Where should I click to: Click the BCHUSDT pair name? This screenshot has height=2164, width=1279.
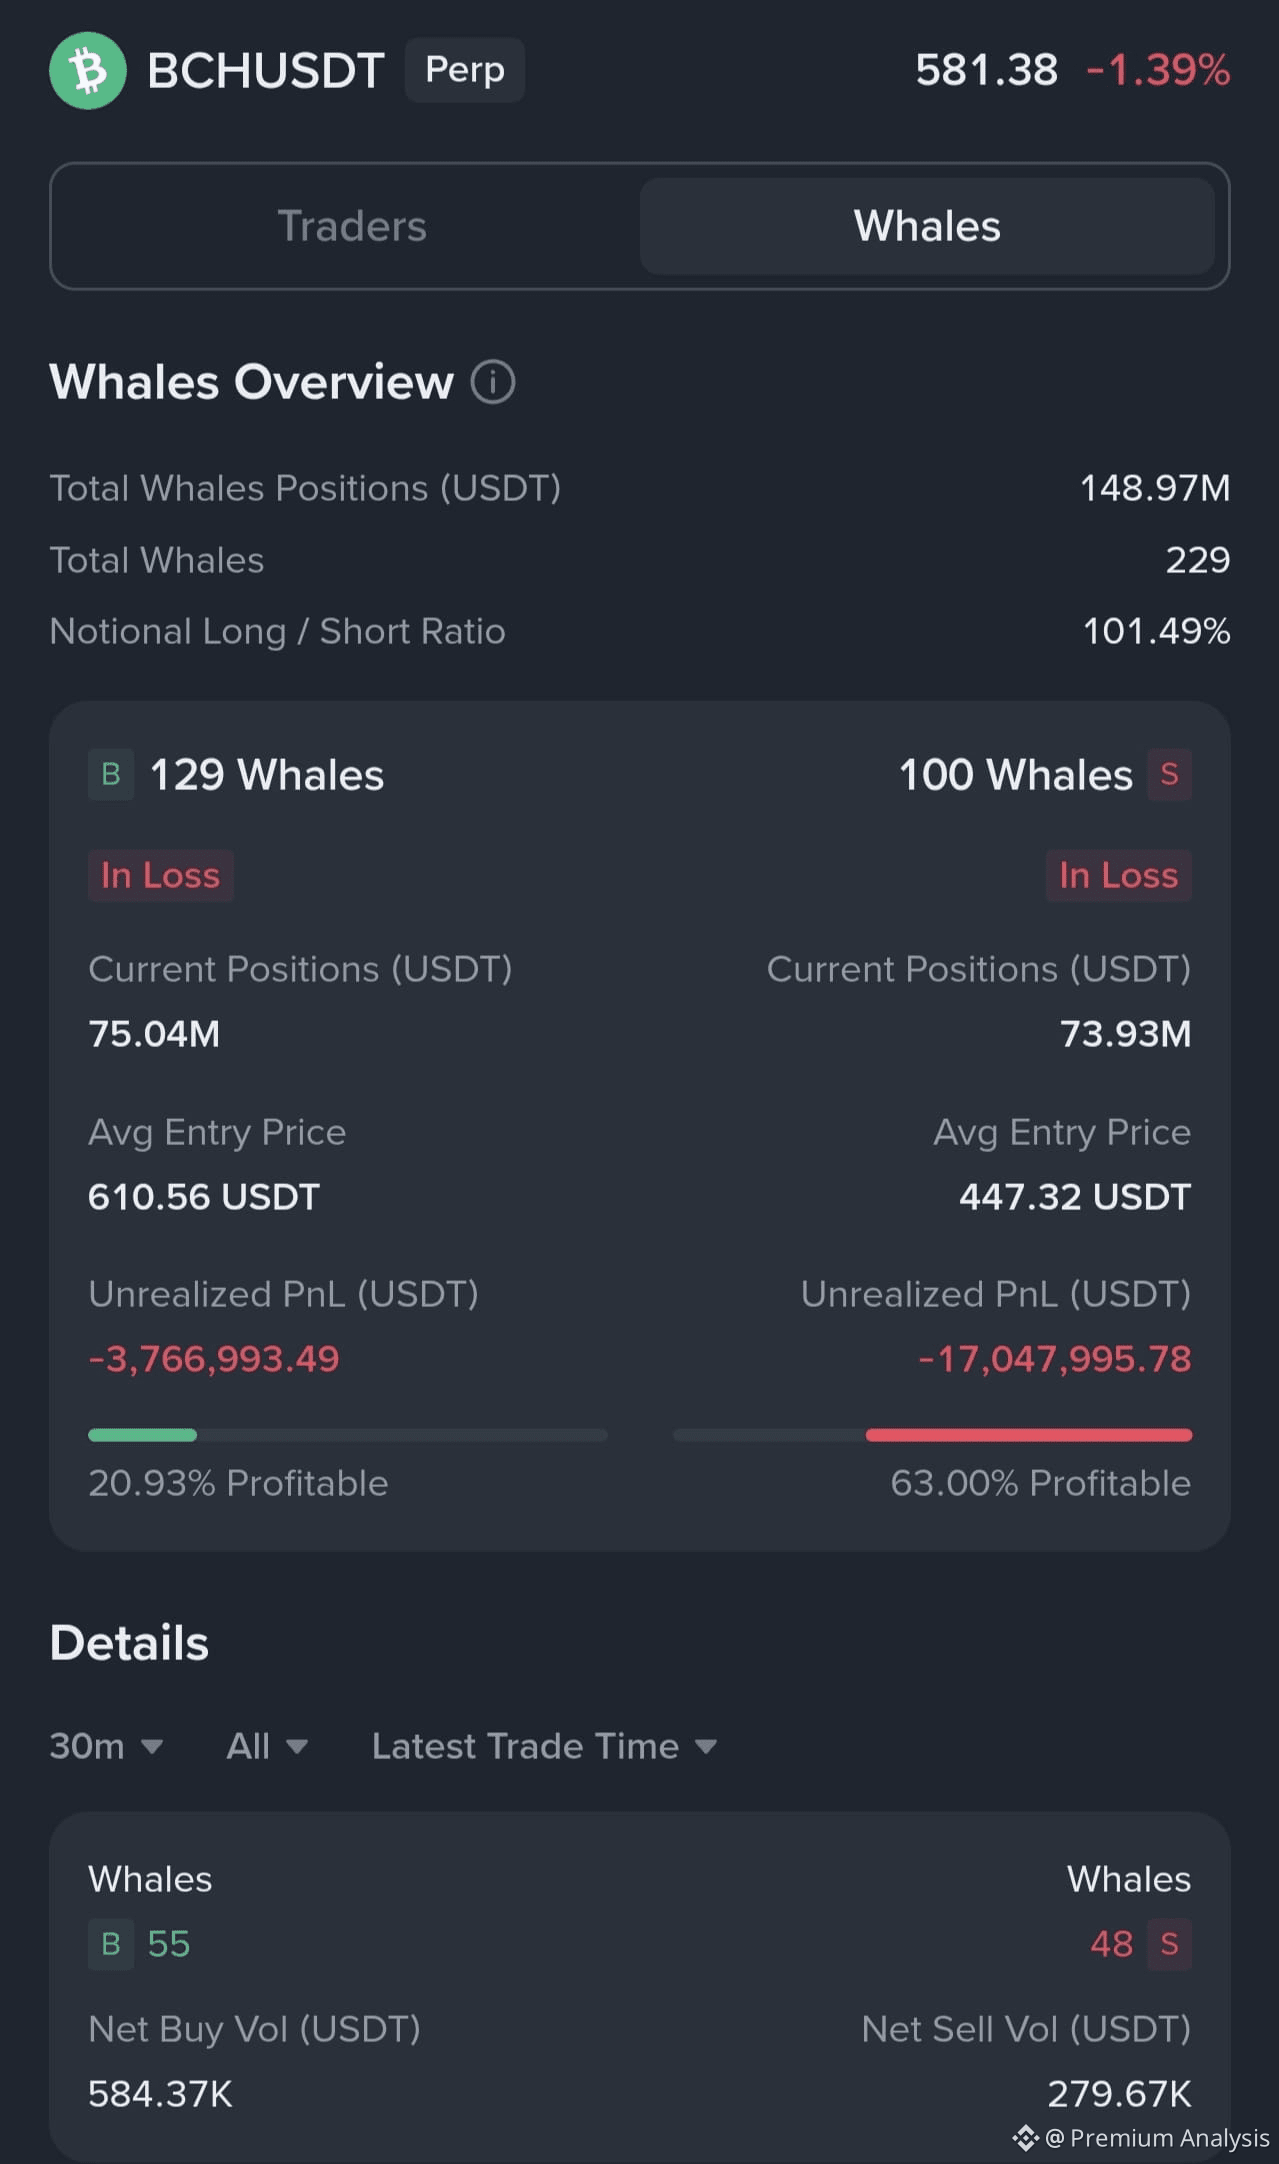click(266, 71)
